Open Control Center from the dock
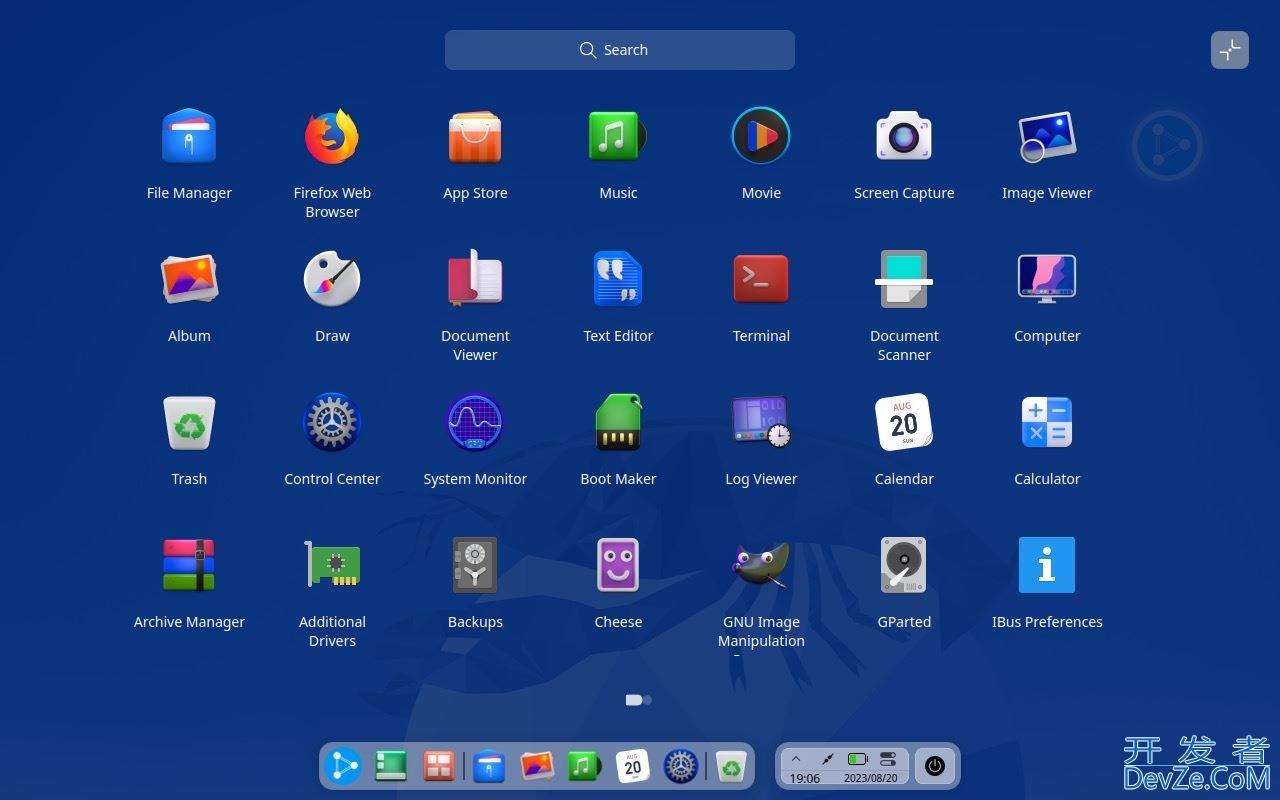Image resolution: width=1280 pixels, height=800 pixels. (x=681, y=767)
